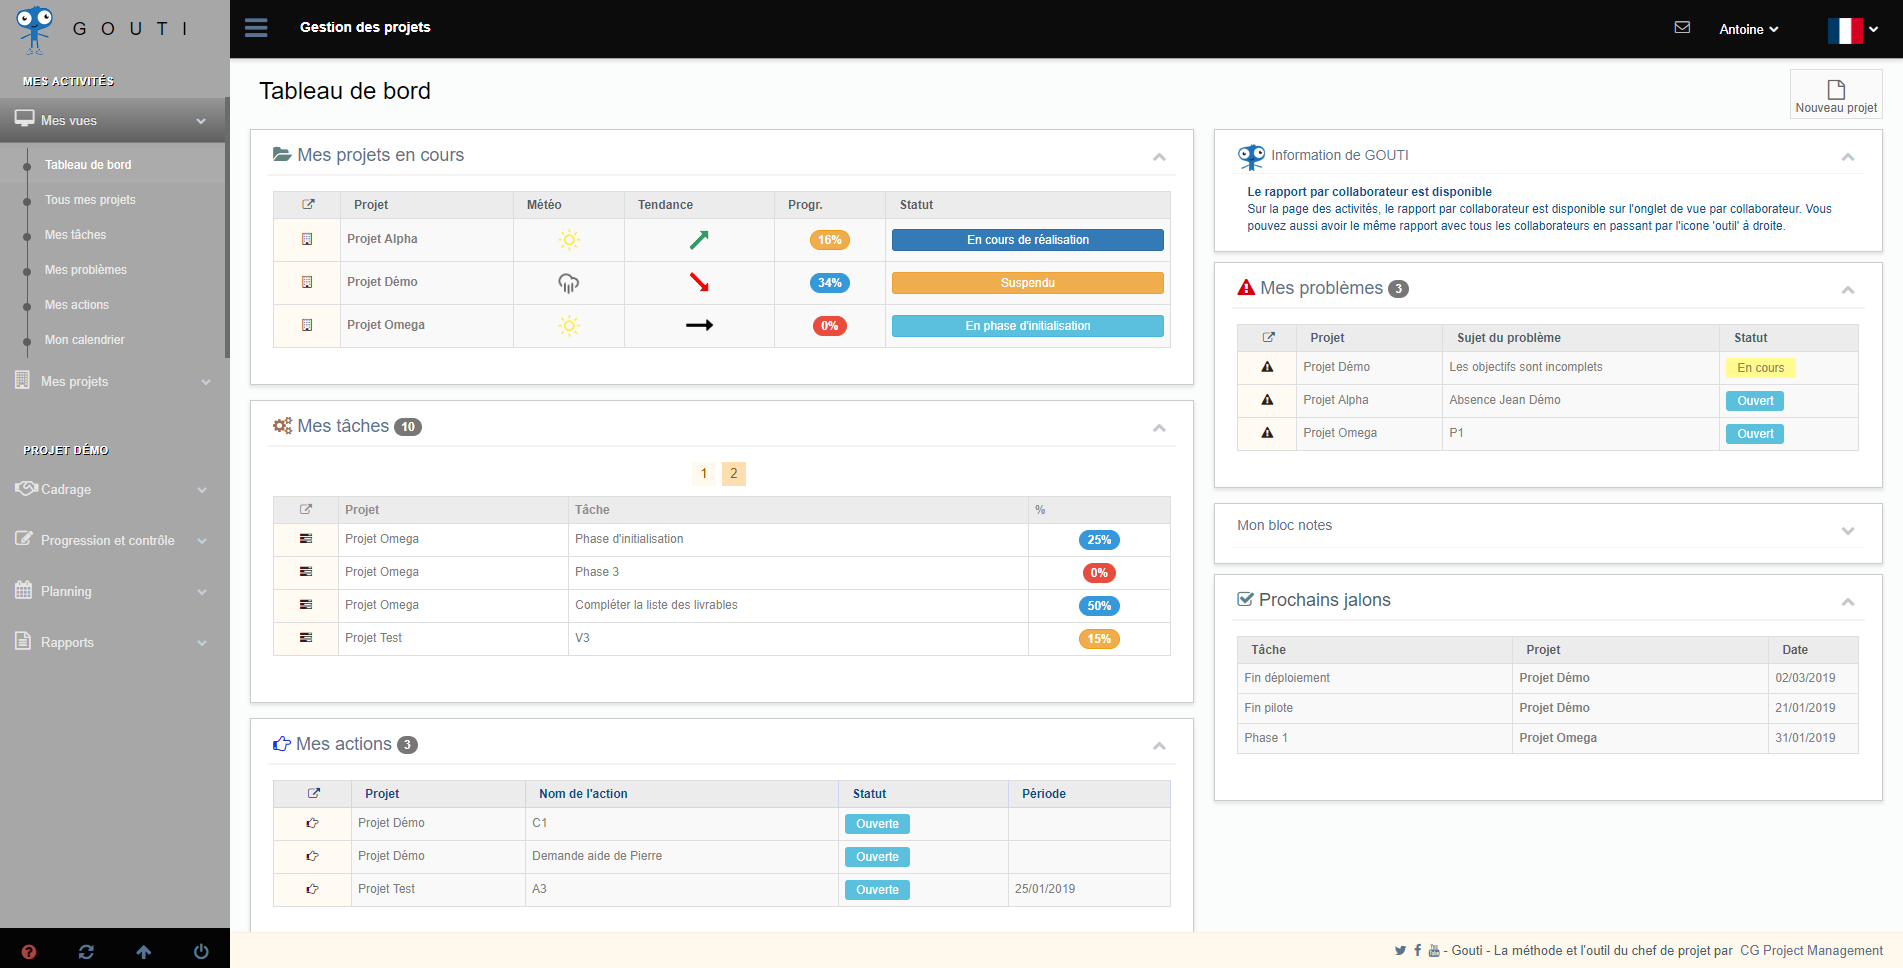Open action icon for C1 row
Image resolution: width=1903 pixels, height=968 pixels.
pyautogui.click(x=312, y=823)
